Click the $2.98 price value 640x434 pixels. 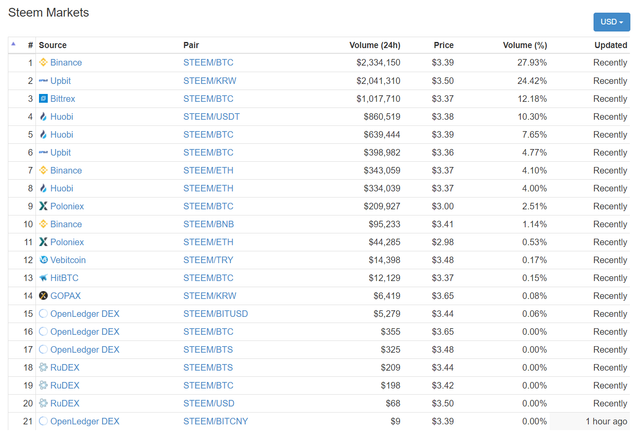(x=443, y=242)
